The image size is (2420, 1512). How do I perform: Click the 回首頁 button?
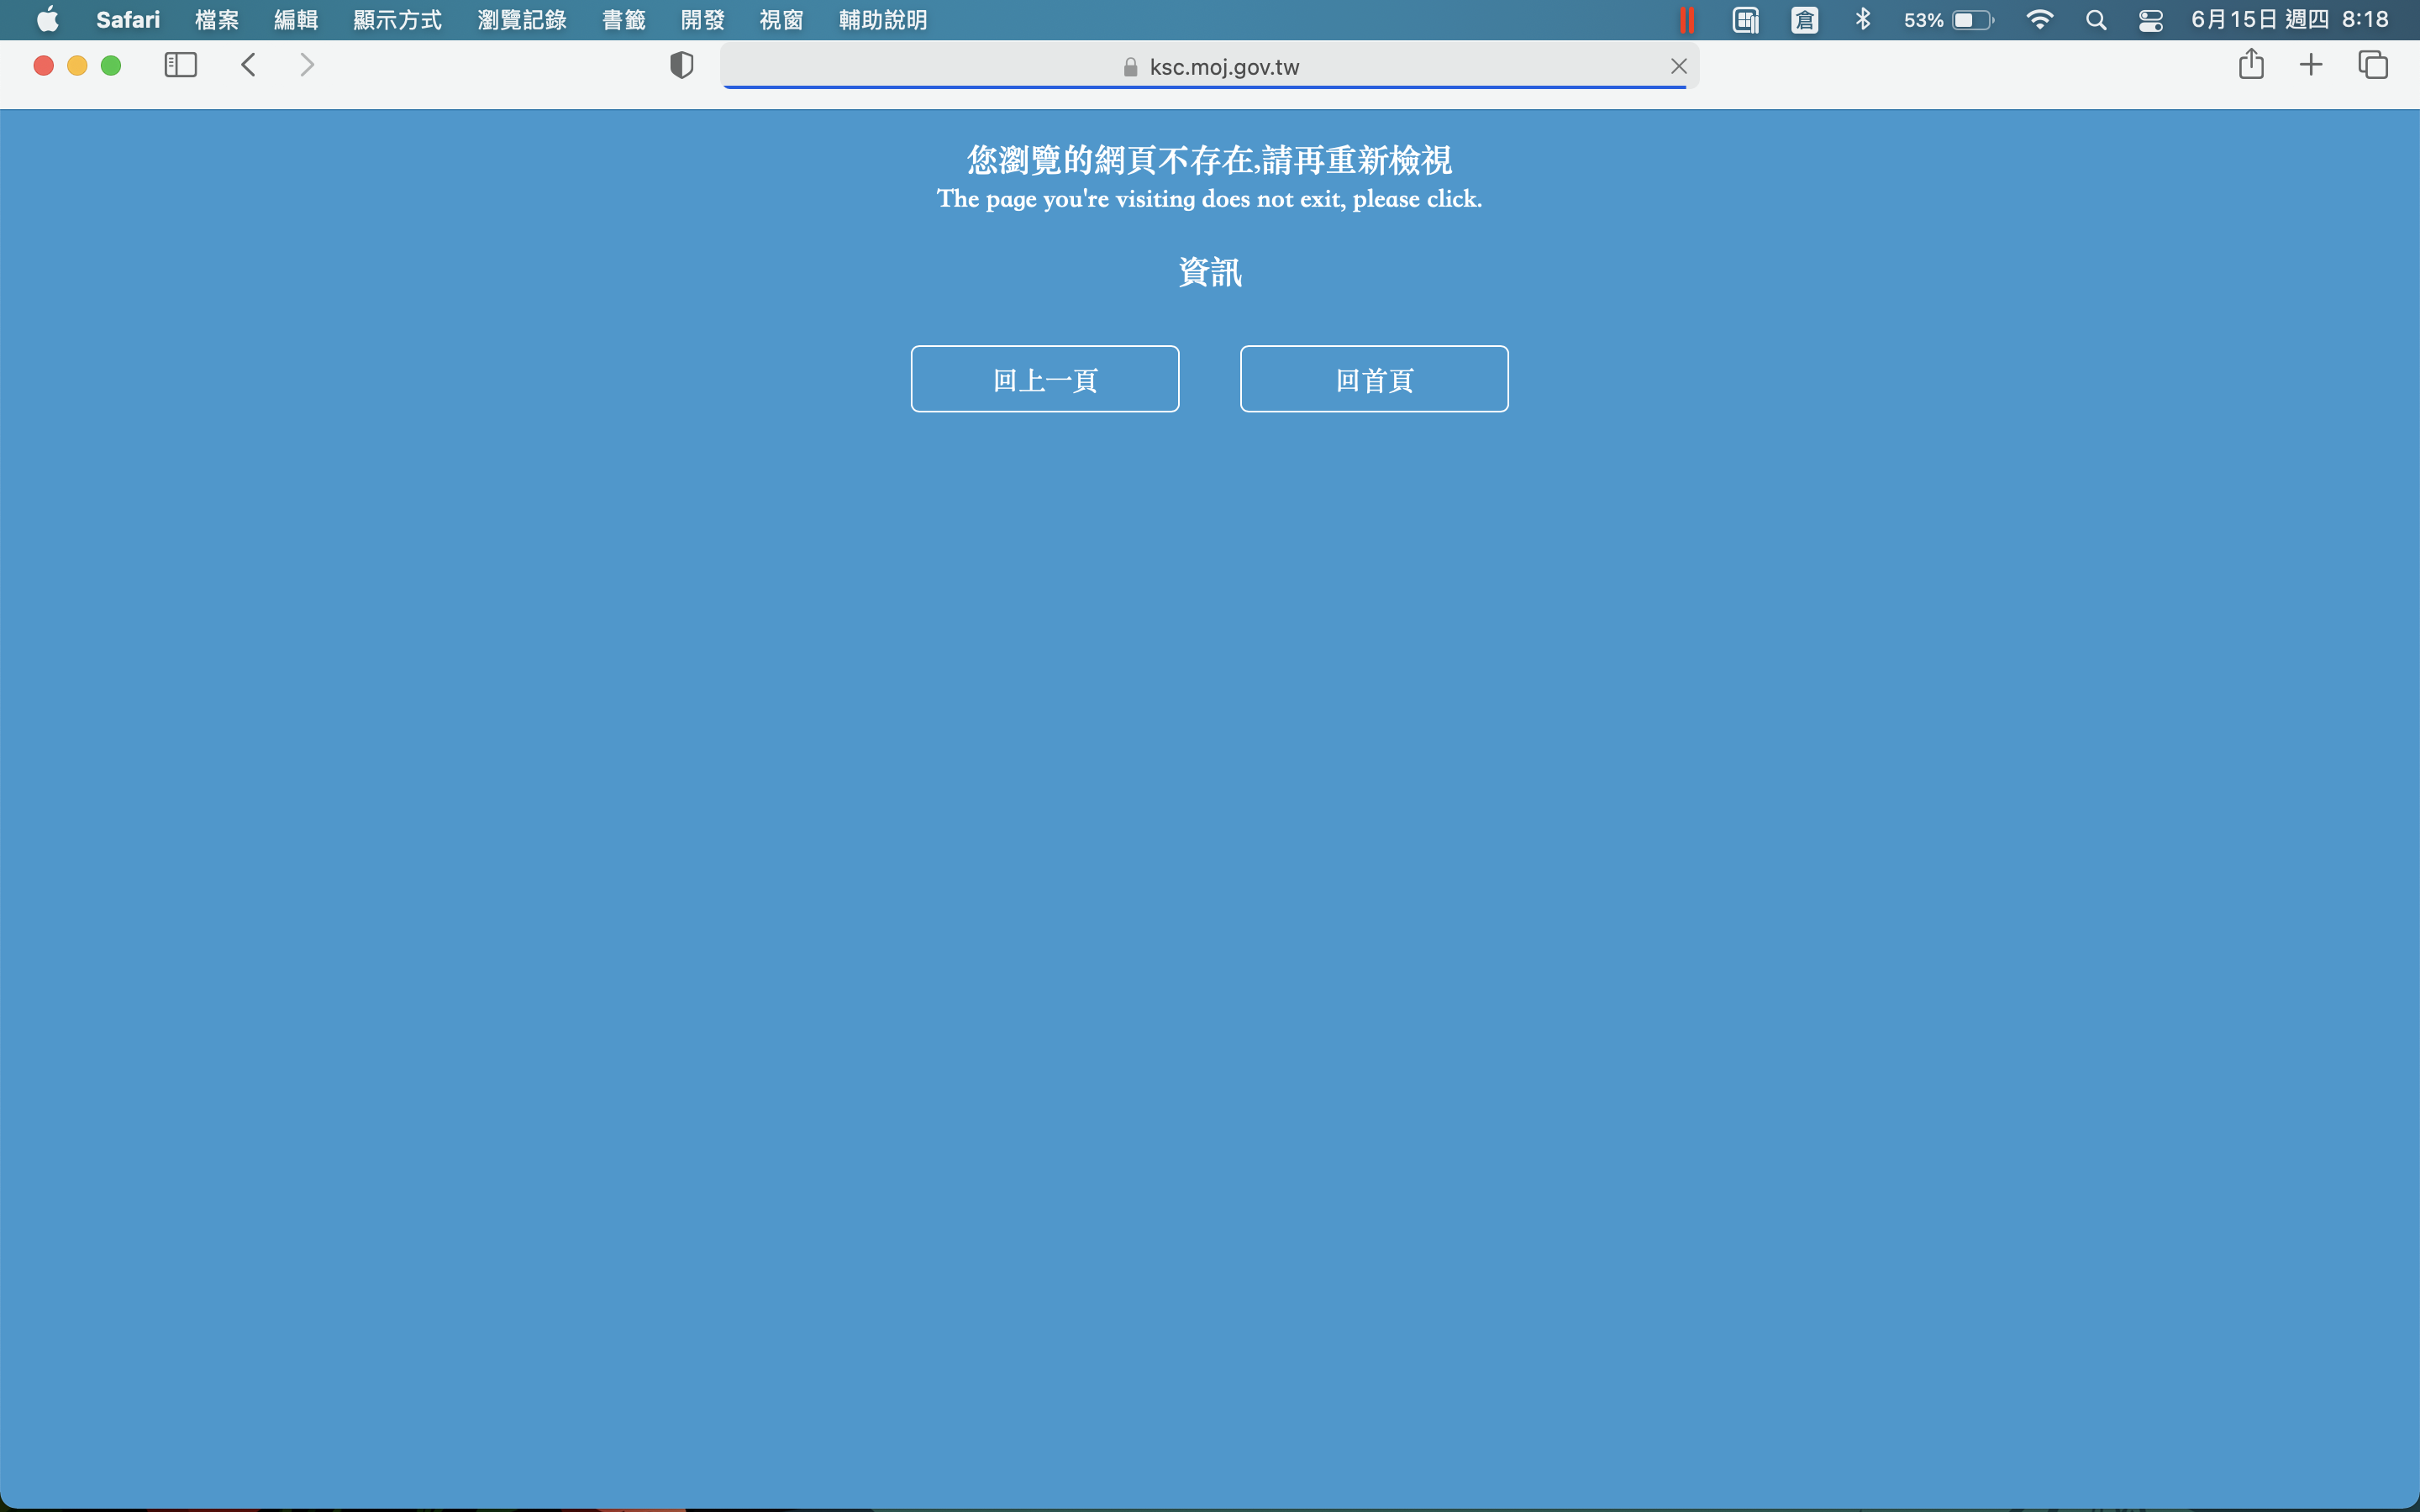coord(1374,379)
